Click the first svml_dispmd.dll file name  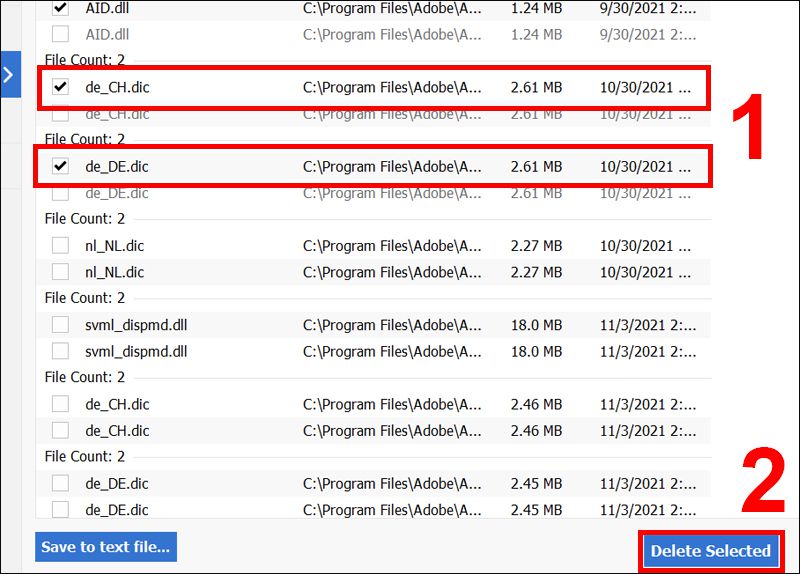coord(136,325)
